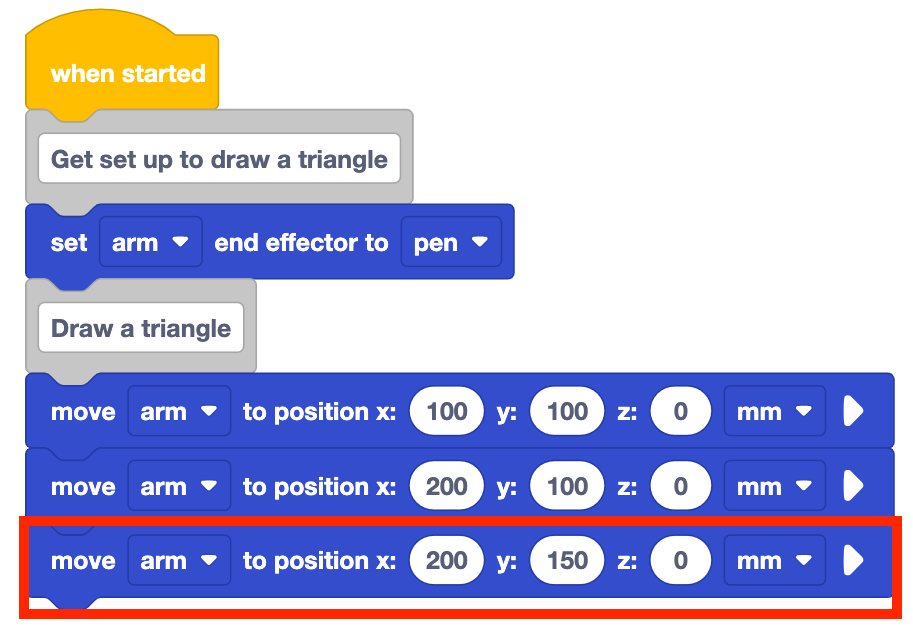
Task: Click the y value 150 field
Action: [x=568, y=561]
